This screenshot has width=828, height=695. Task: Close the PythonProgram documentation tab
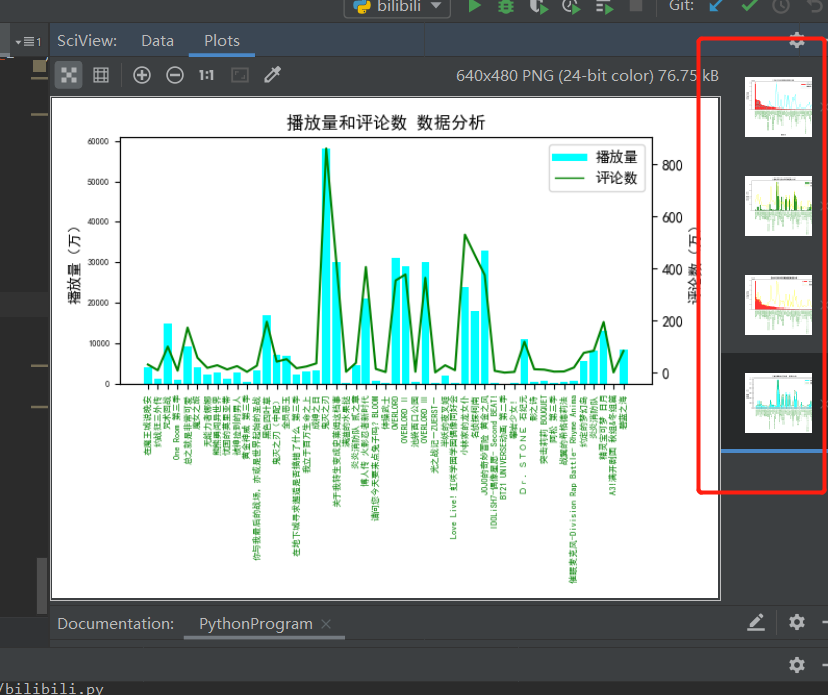click(326, 624)
